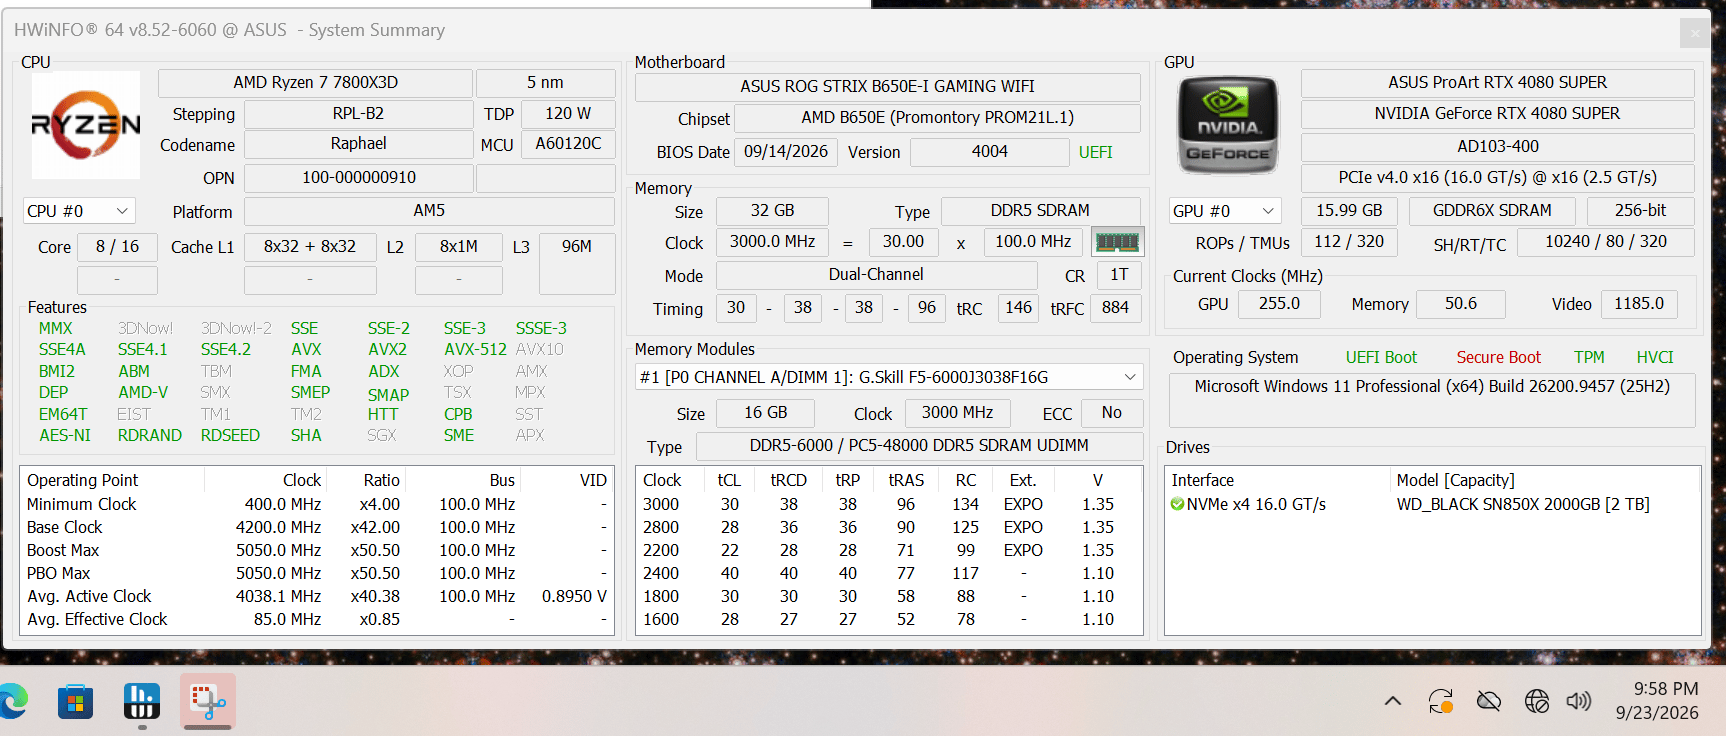This screenshot has height=736, width=1726.
Task: Open Snipping Tool taskbar icon
Action: point(208,701)
